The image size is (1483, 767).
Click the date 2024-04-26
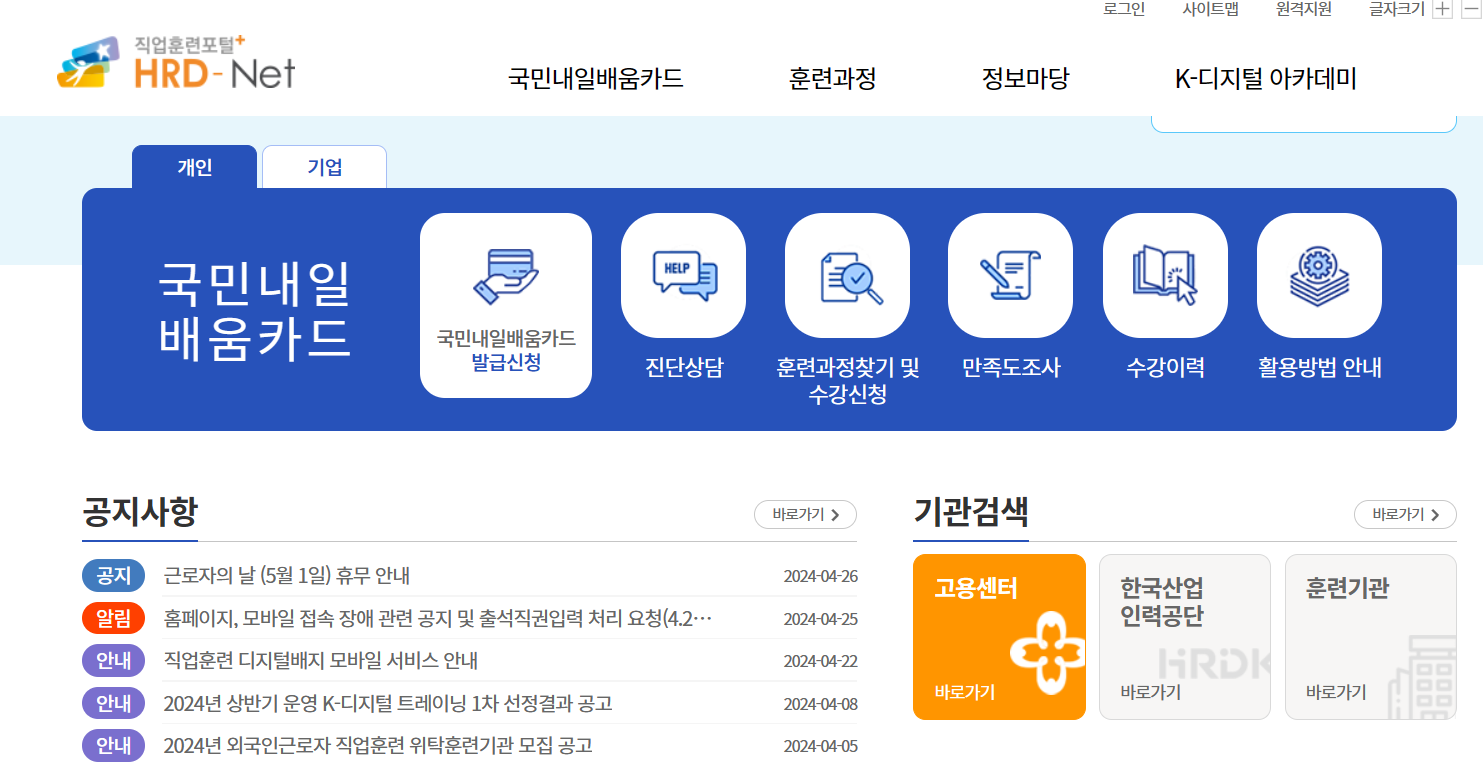[x=821, y=577]
